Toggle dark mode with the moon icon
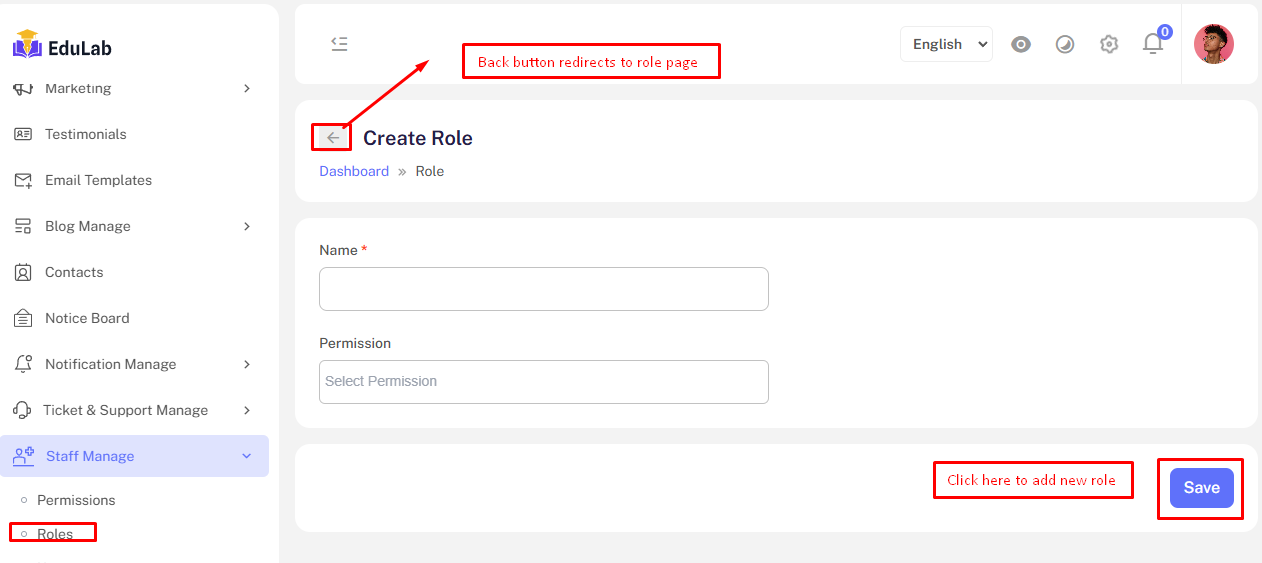 point(1065,44)
